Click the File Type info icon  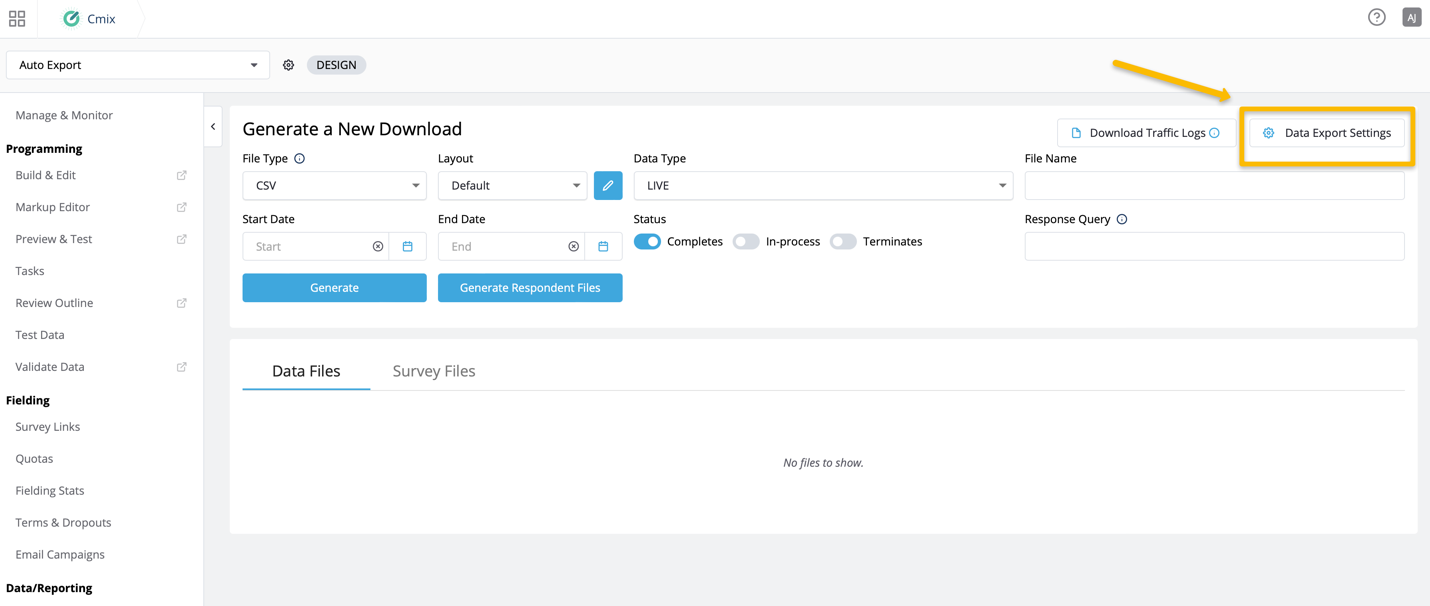pos(299,159)
